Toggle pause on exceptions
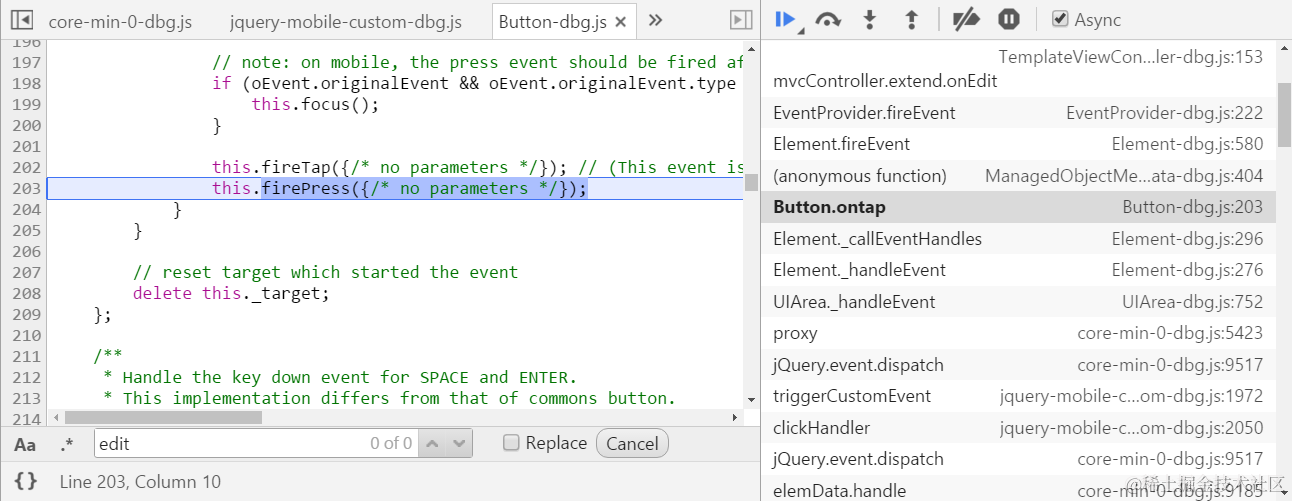 (1009, 19)
